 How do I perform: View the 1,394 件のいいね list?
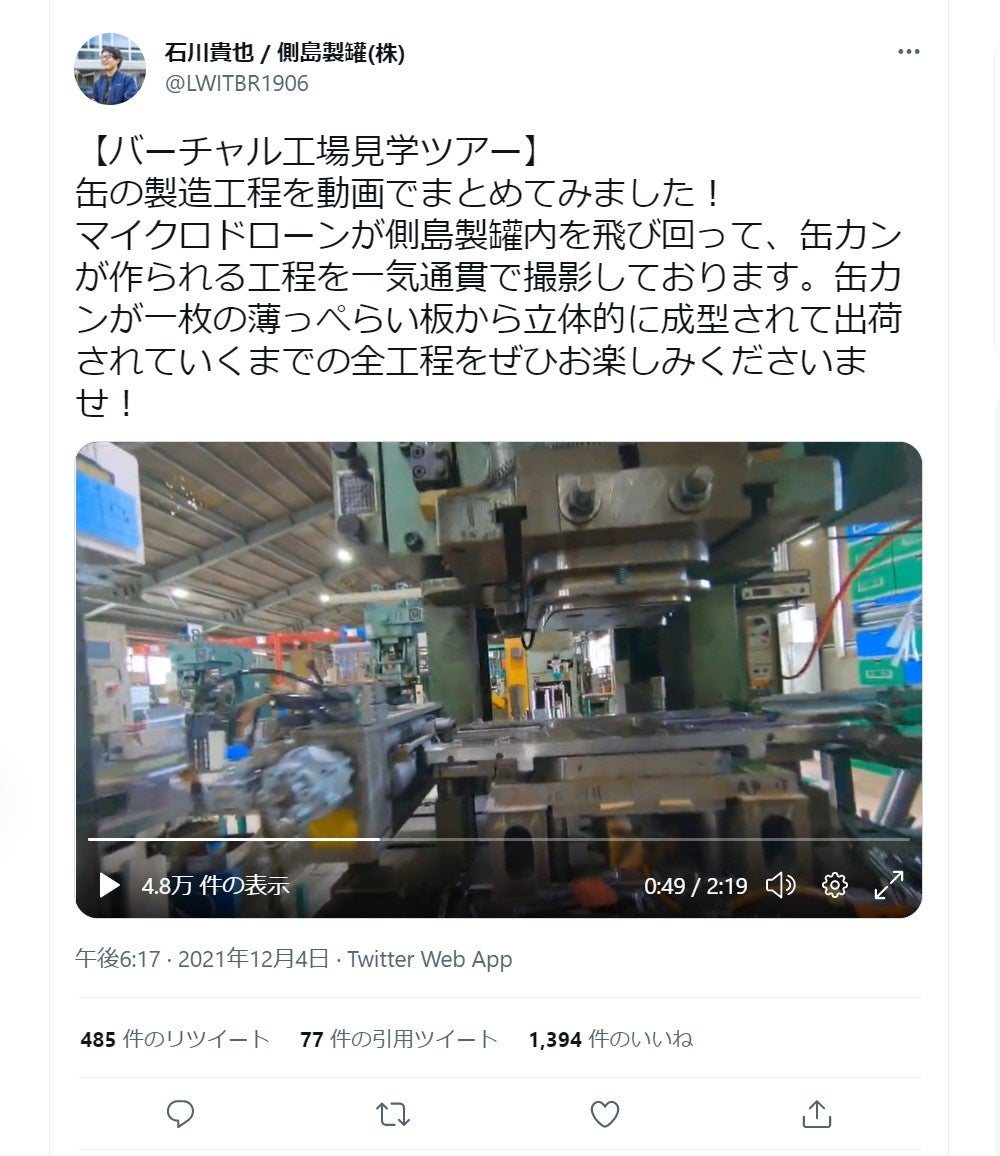(x=611, y=1039)
